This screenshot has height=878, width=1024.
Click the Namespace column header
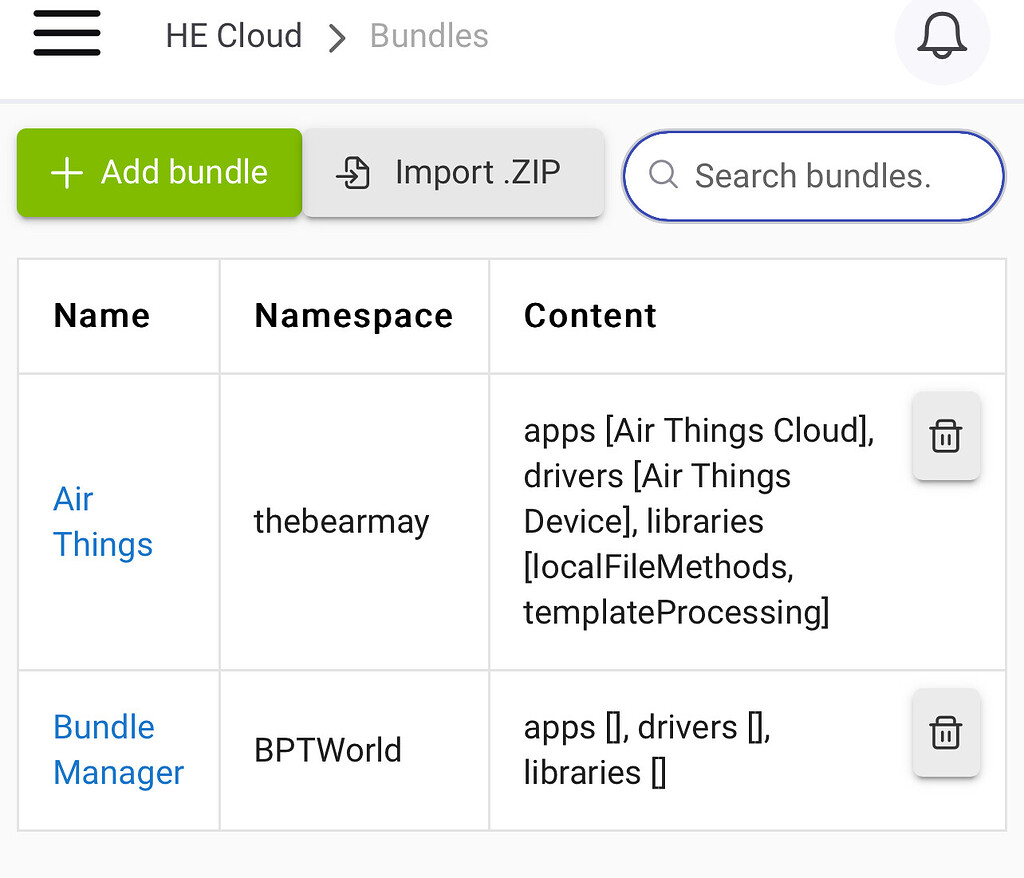(353, 315)
